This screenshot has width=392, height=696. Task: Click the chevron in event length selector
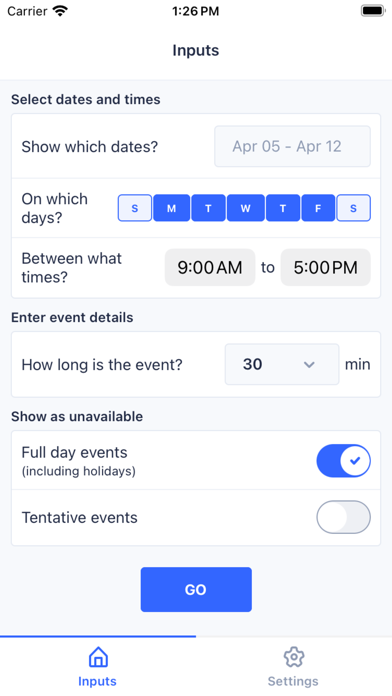click(309, 365)
